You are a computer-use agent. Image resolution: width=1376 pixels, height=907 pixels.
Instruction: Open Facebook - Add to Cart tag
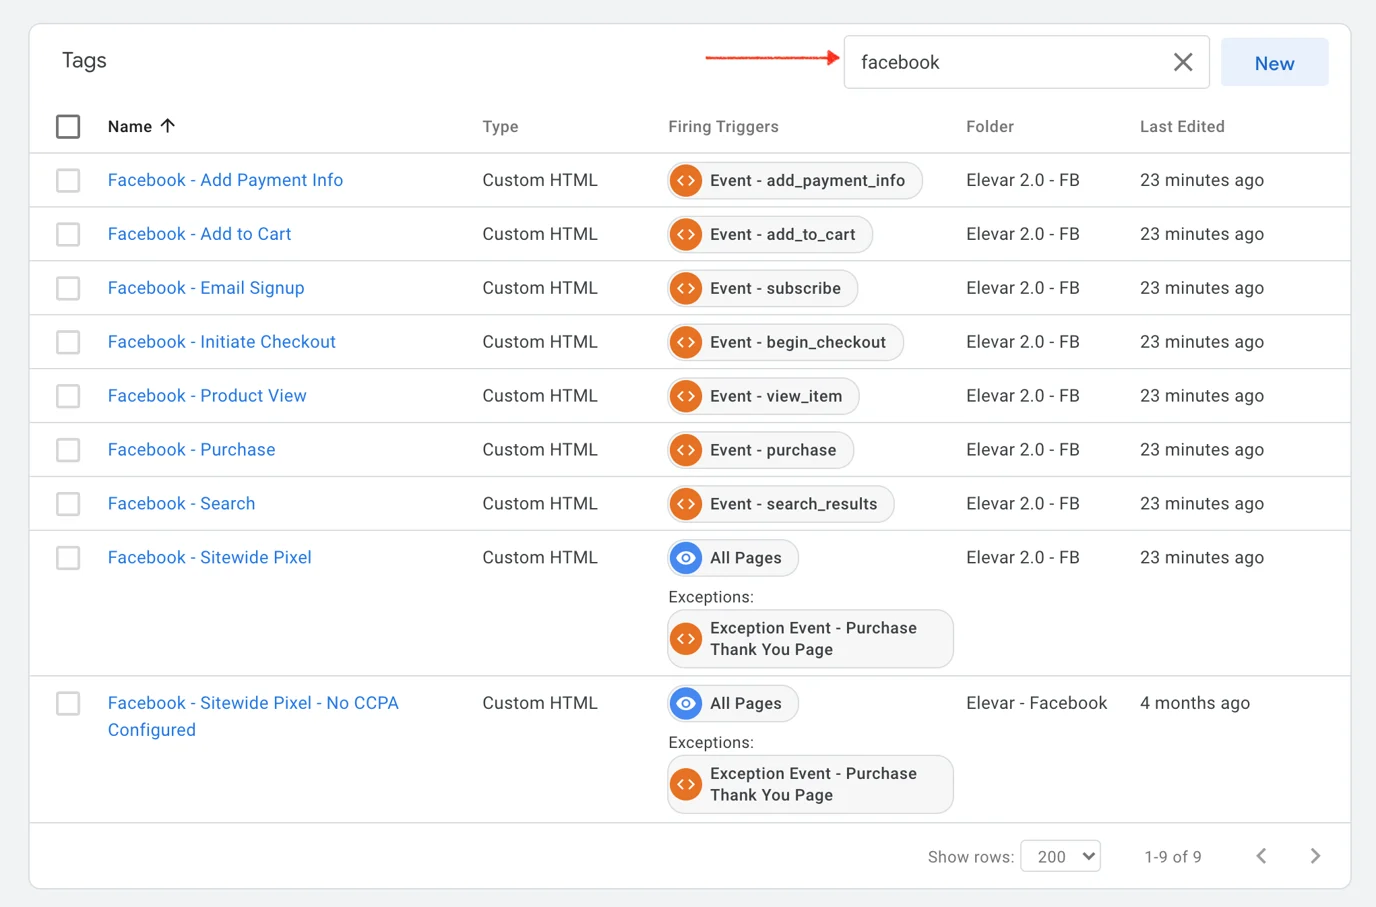pyautogui.click(x=199, y=234)
